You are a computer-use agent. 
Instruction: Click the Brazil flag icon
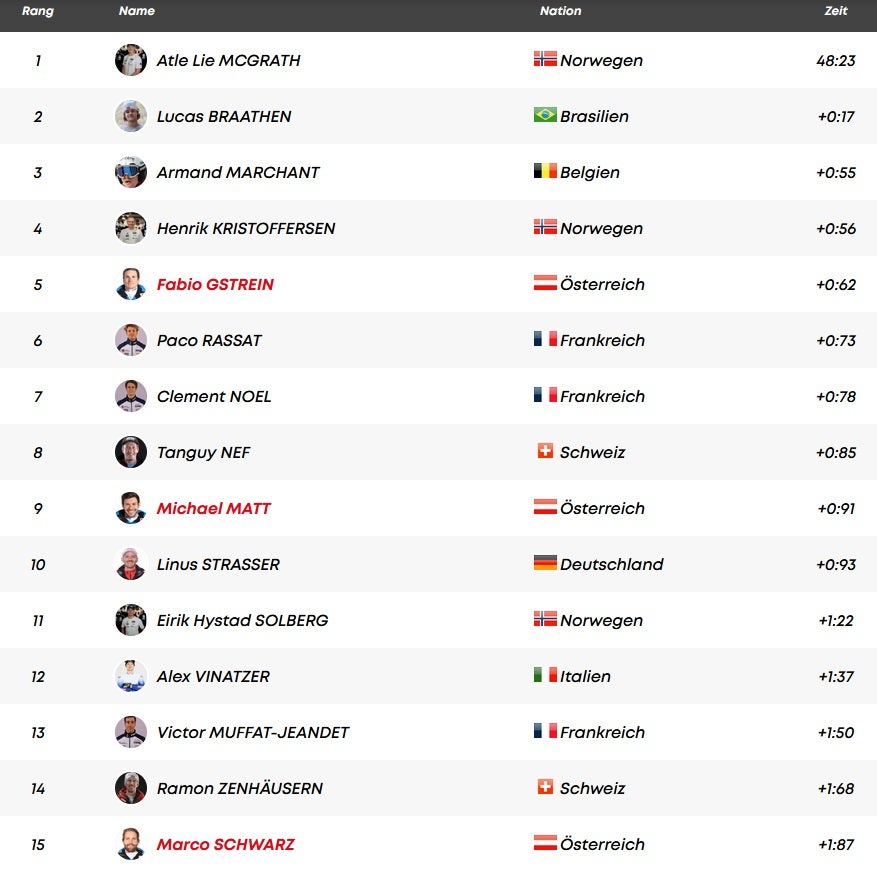(545, 115)
